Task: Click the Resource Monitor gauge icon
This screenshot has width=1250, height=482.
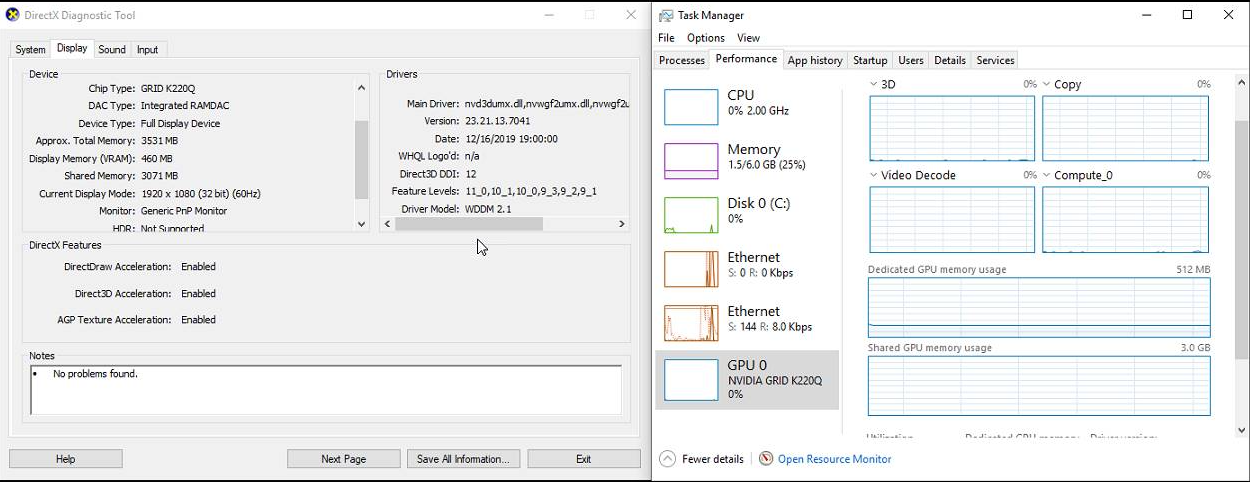Action: coord(766,459)
